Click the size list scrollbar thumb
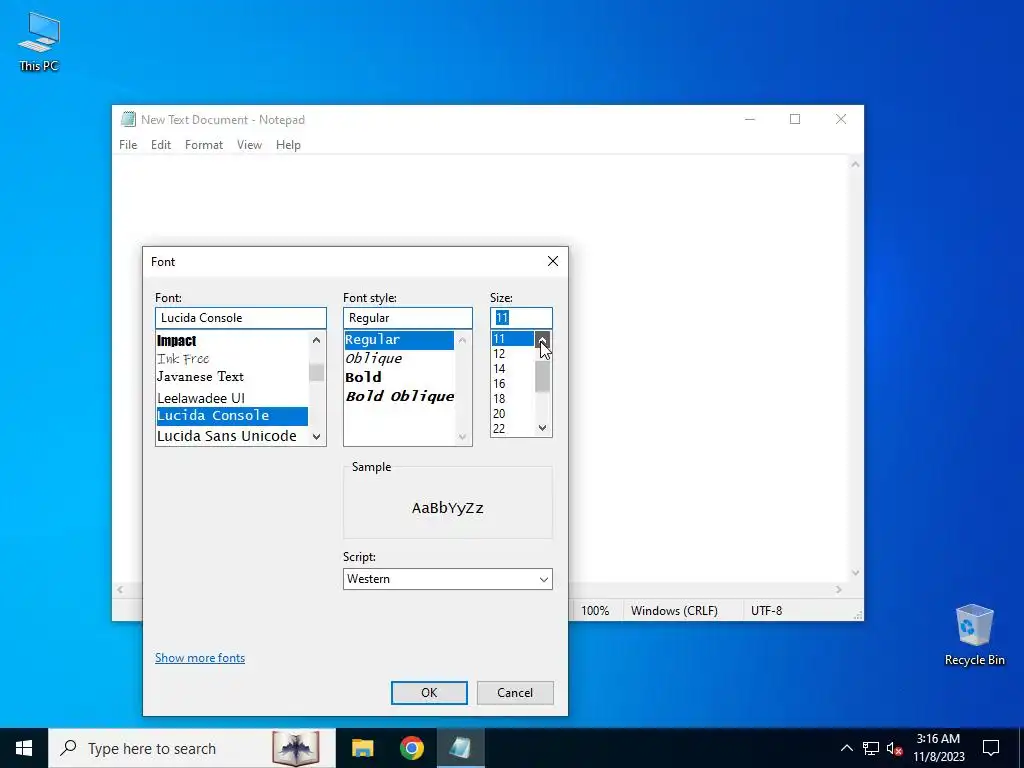1024x768 pixels. click(x=543, y=377)
